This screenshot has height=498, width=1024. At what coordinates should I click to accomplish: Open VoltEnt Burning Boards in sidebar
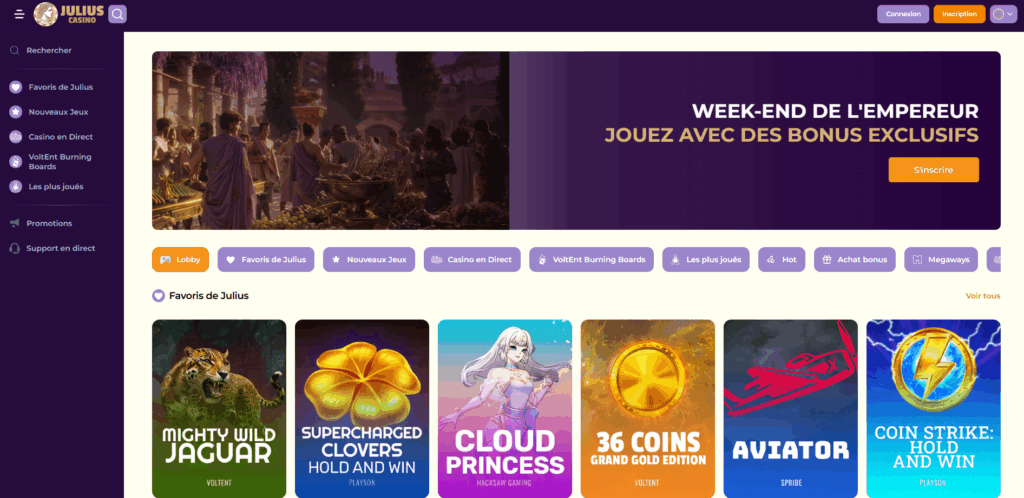[59, 162]
